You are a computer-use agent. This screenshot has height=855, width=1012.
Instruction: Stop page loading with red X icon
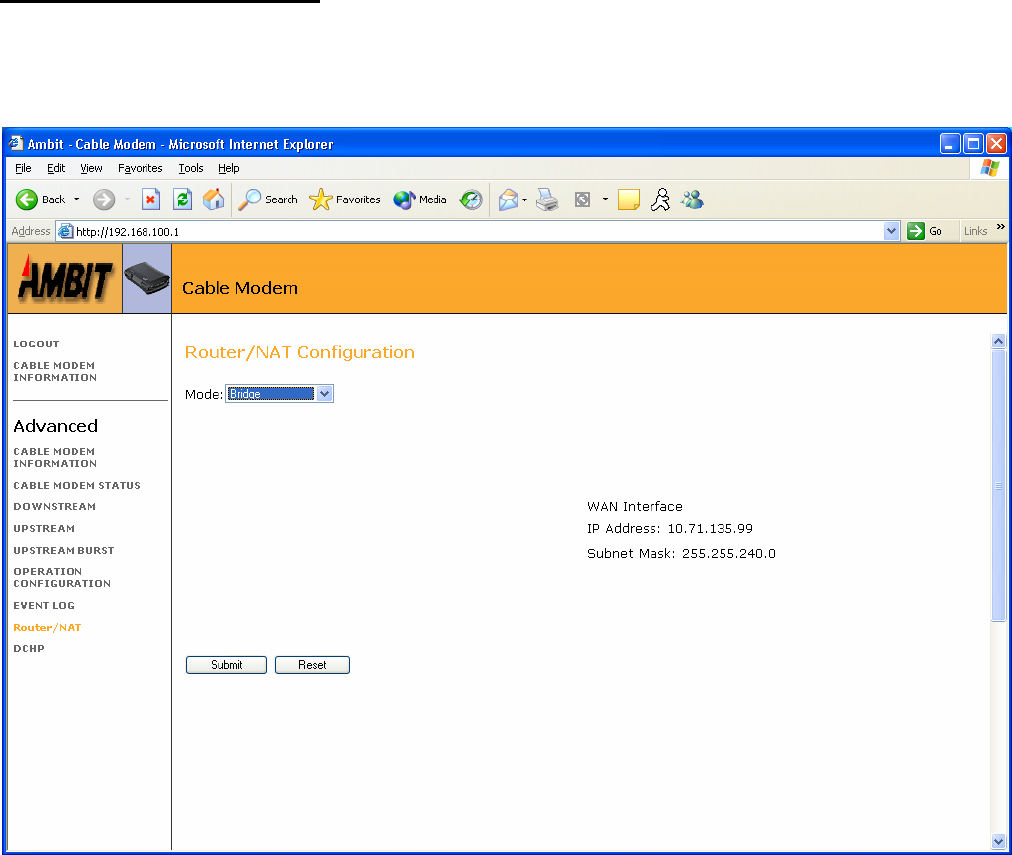(150, 200)
